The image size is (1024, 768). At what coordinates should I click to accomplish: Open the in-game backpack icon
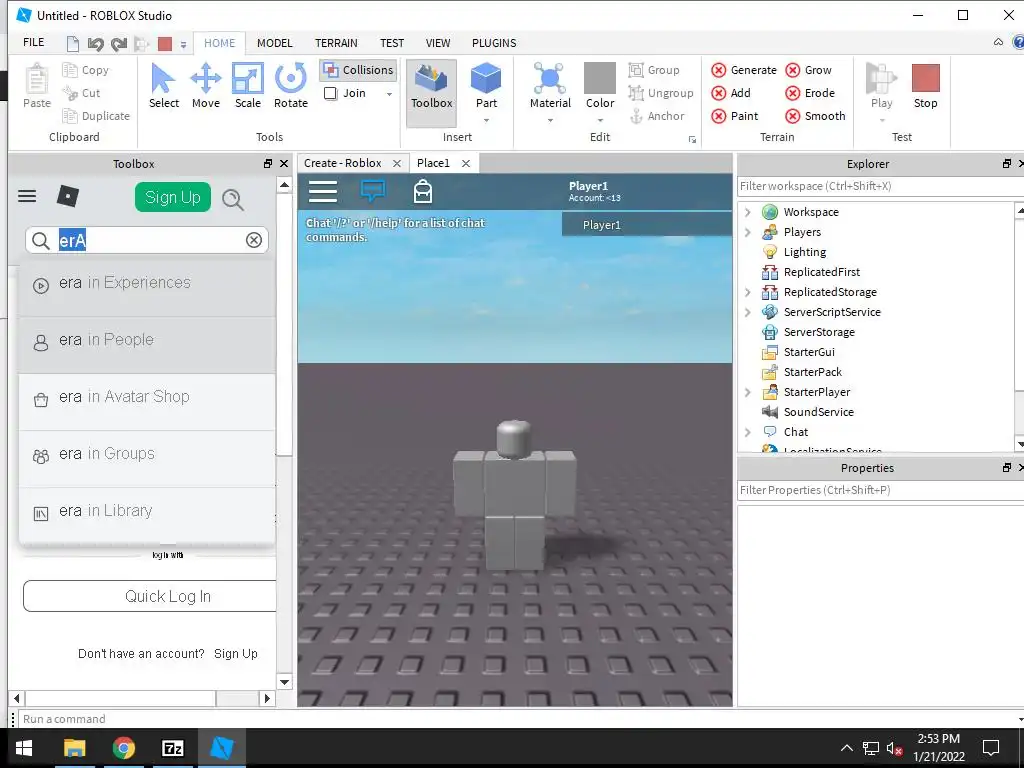pyautogui.click(x=423, y=191)
